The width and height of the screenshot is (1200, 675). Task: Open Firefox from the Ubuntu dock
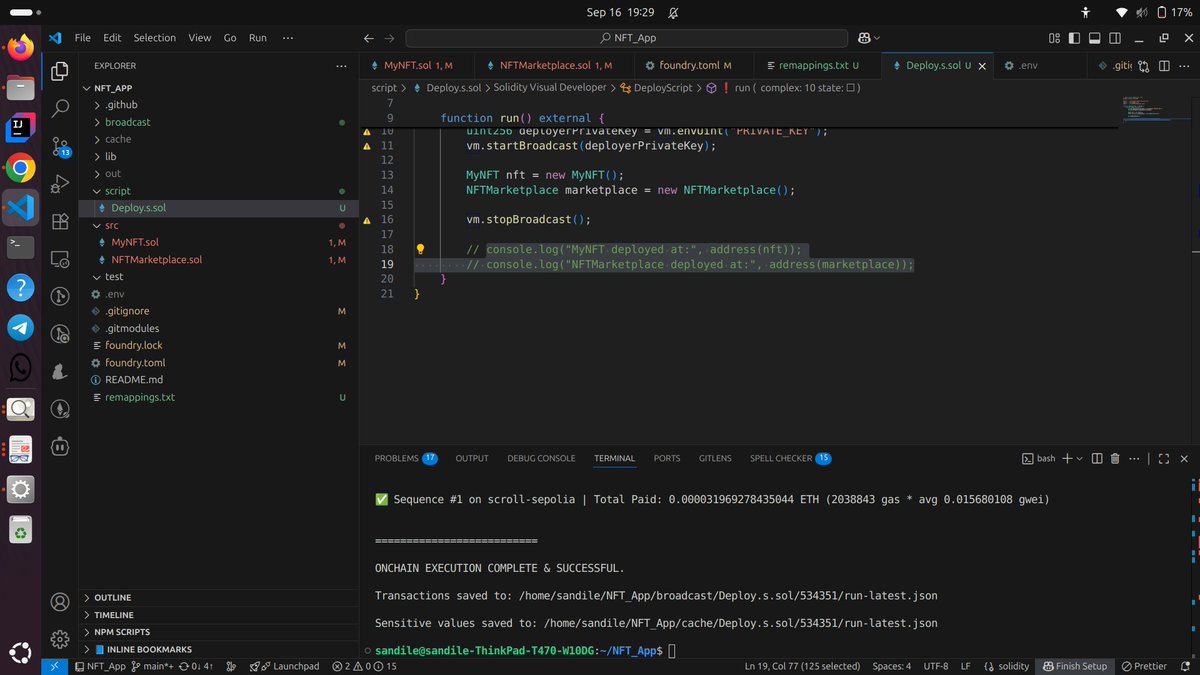[x=21, y=47]
